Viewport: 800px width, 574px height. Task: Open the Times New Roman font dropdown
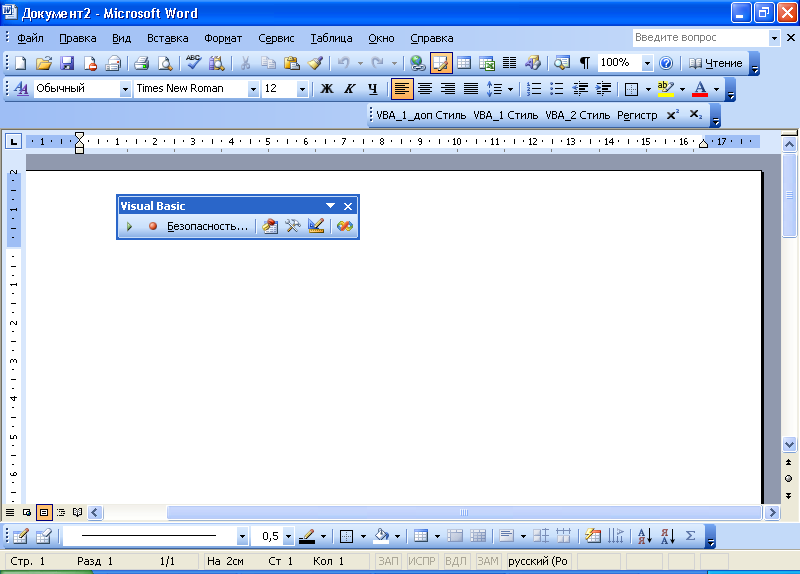pyautogui.click(x=253, y=89)
